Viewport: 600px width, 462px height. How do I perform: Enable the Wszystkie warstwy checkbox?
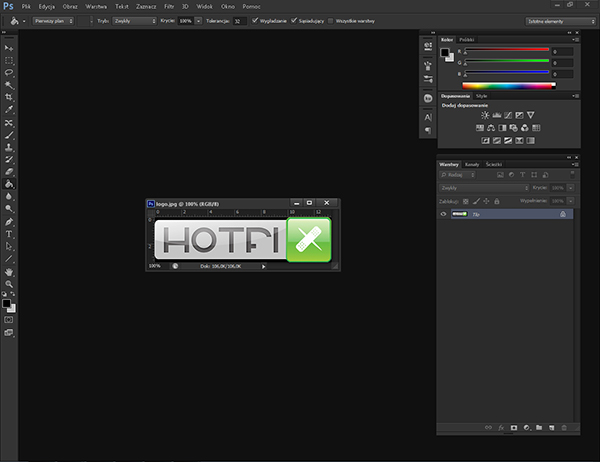pos(331,21)
